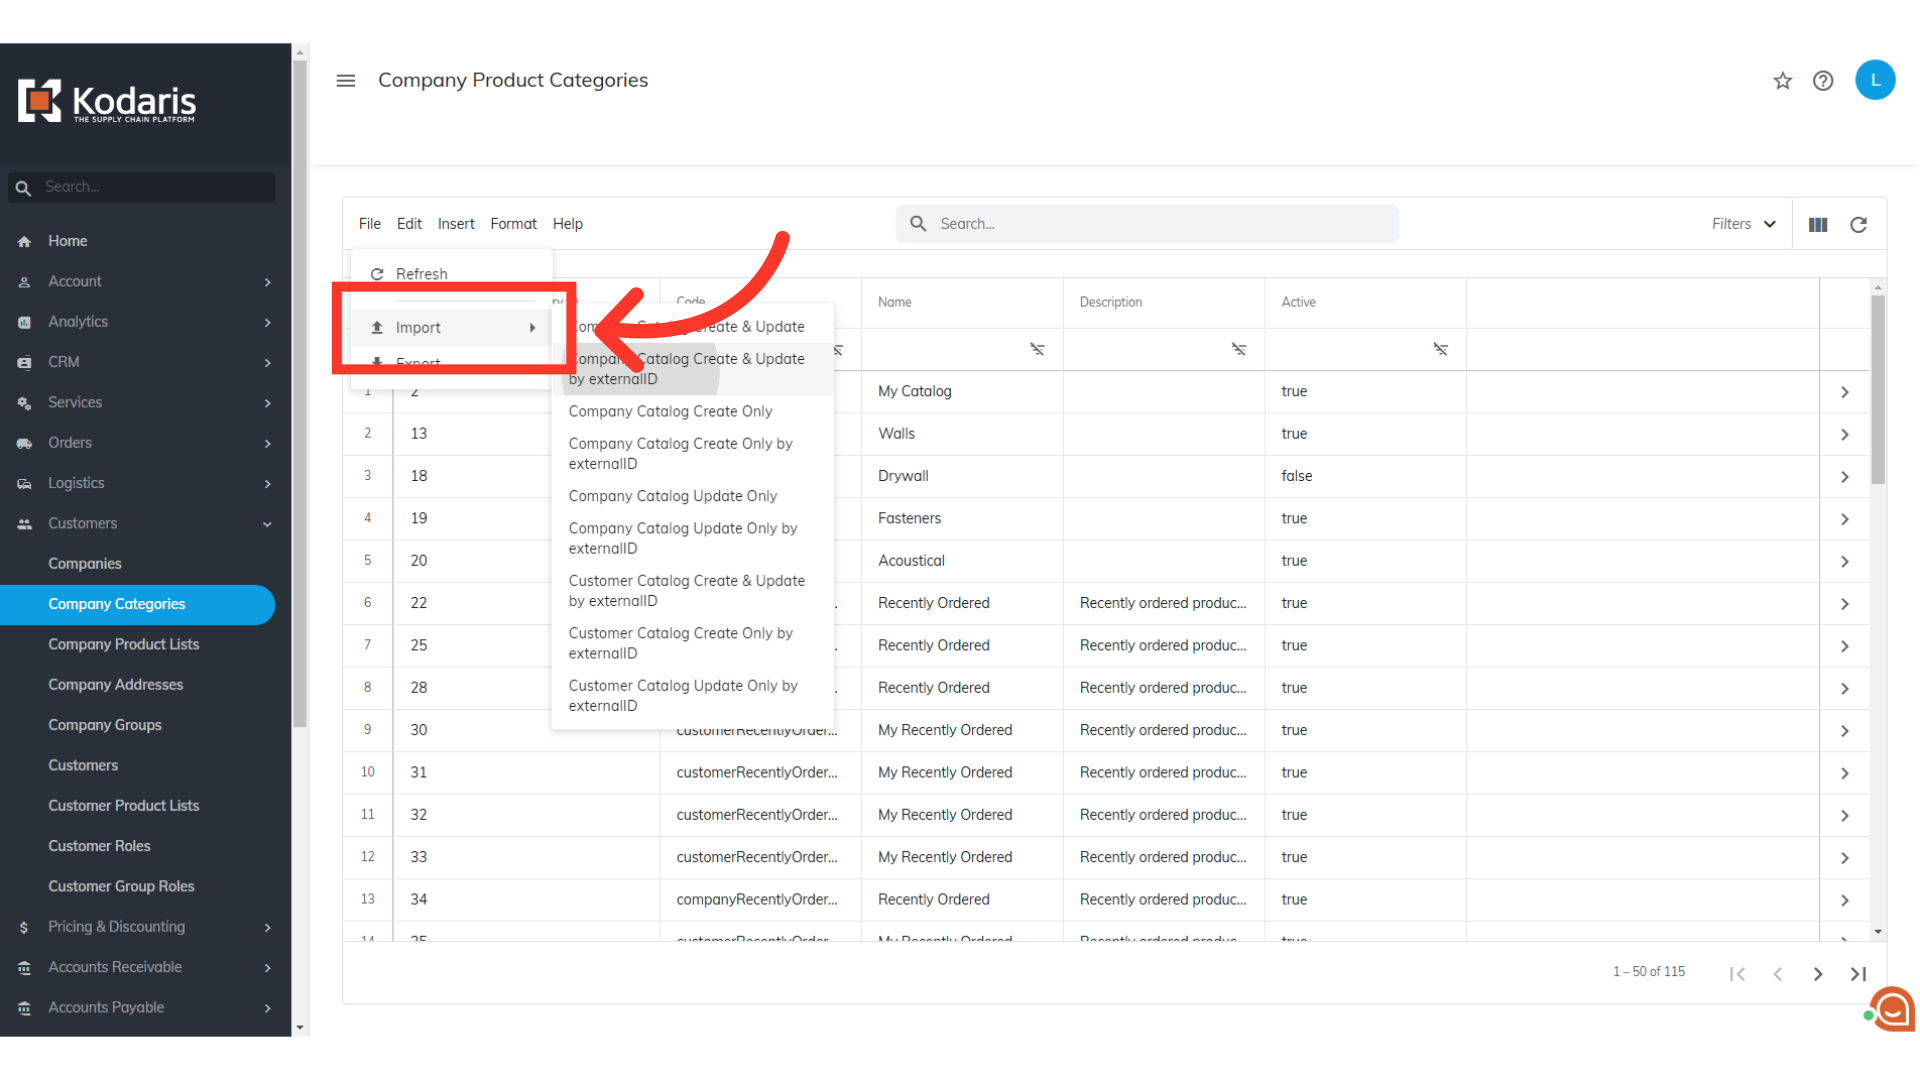
Task: Open the user profile avatar
Action: tap(1875, 80)
